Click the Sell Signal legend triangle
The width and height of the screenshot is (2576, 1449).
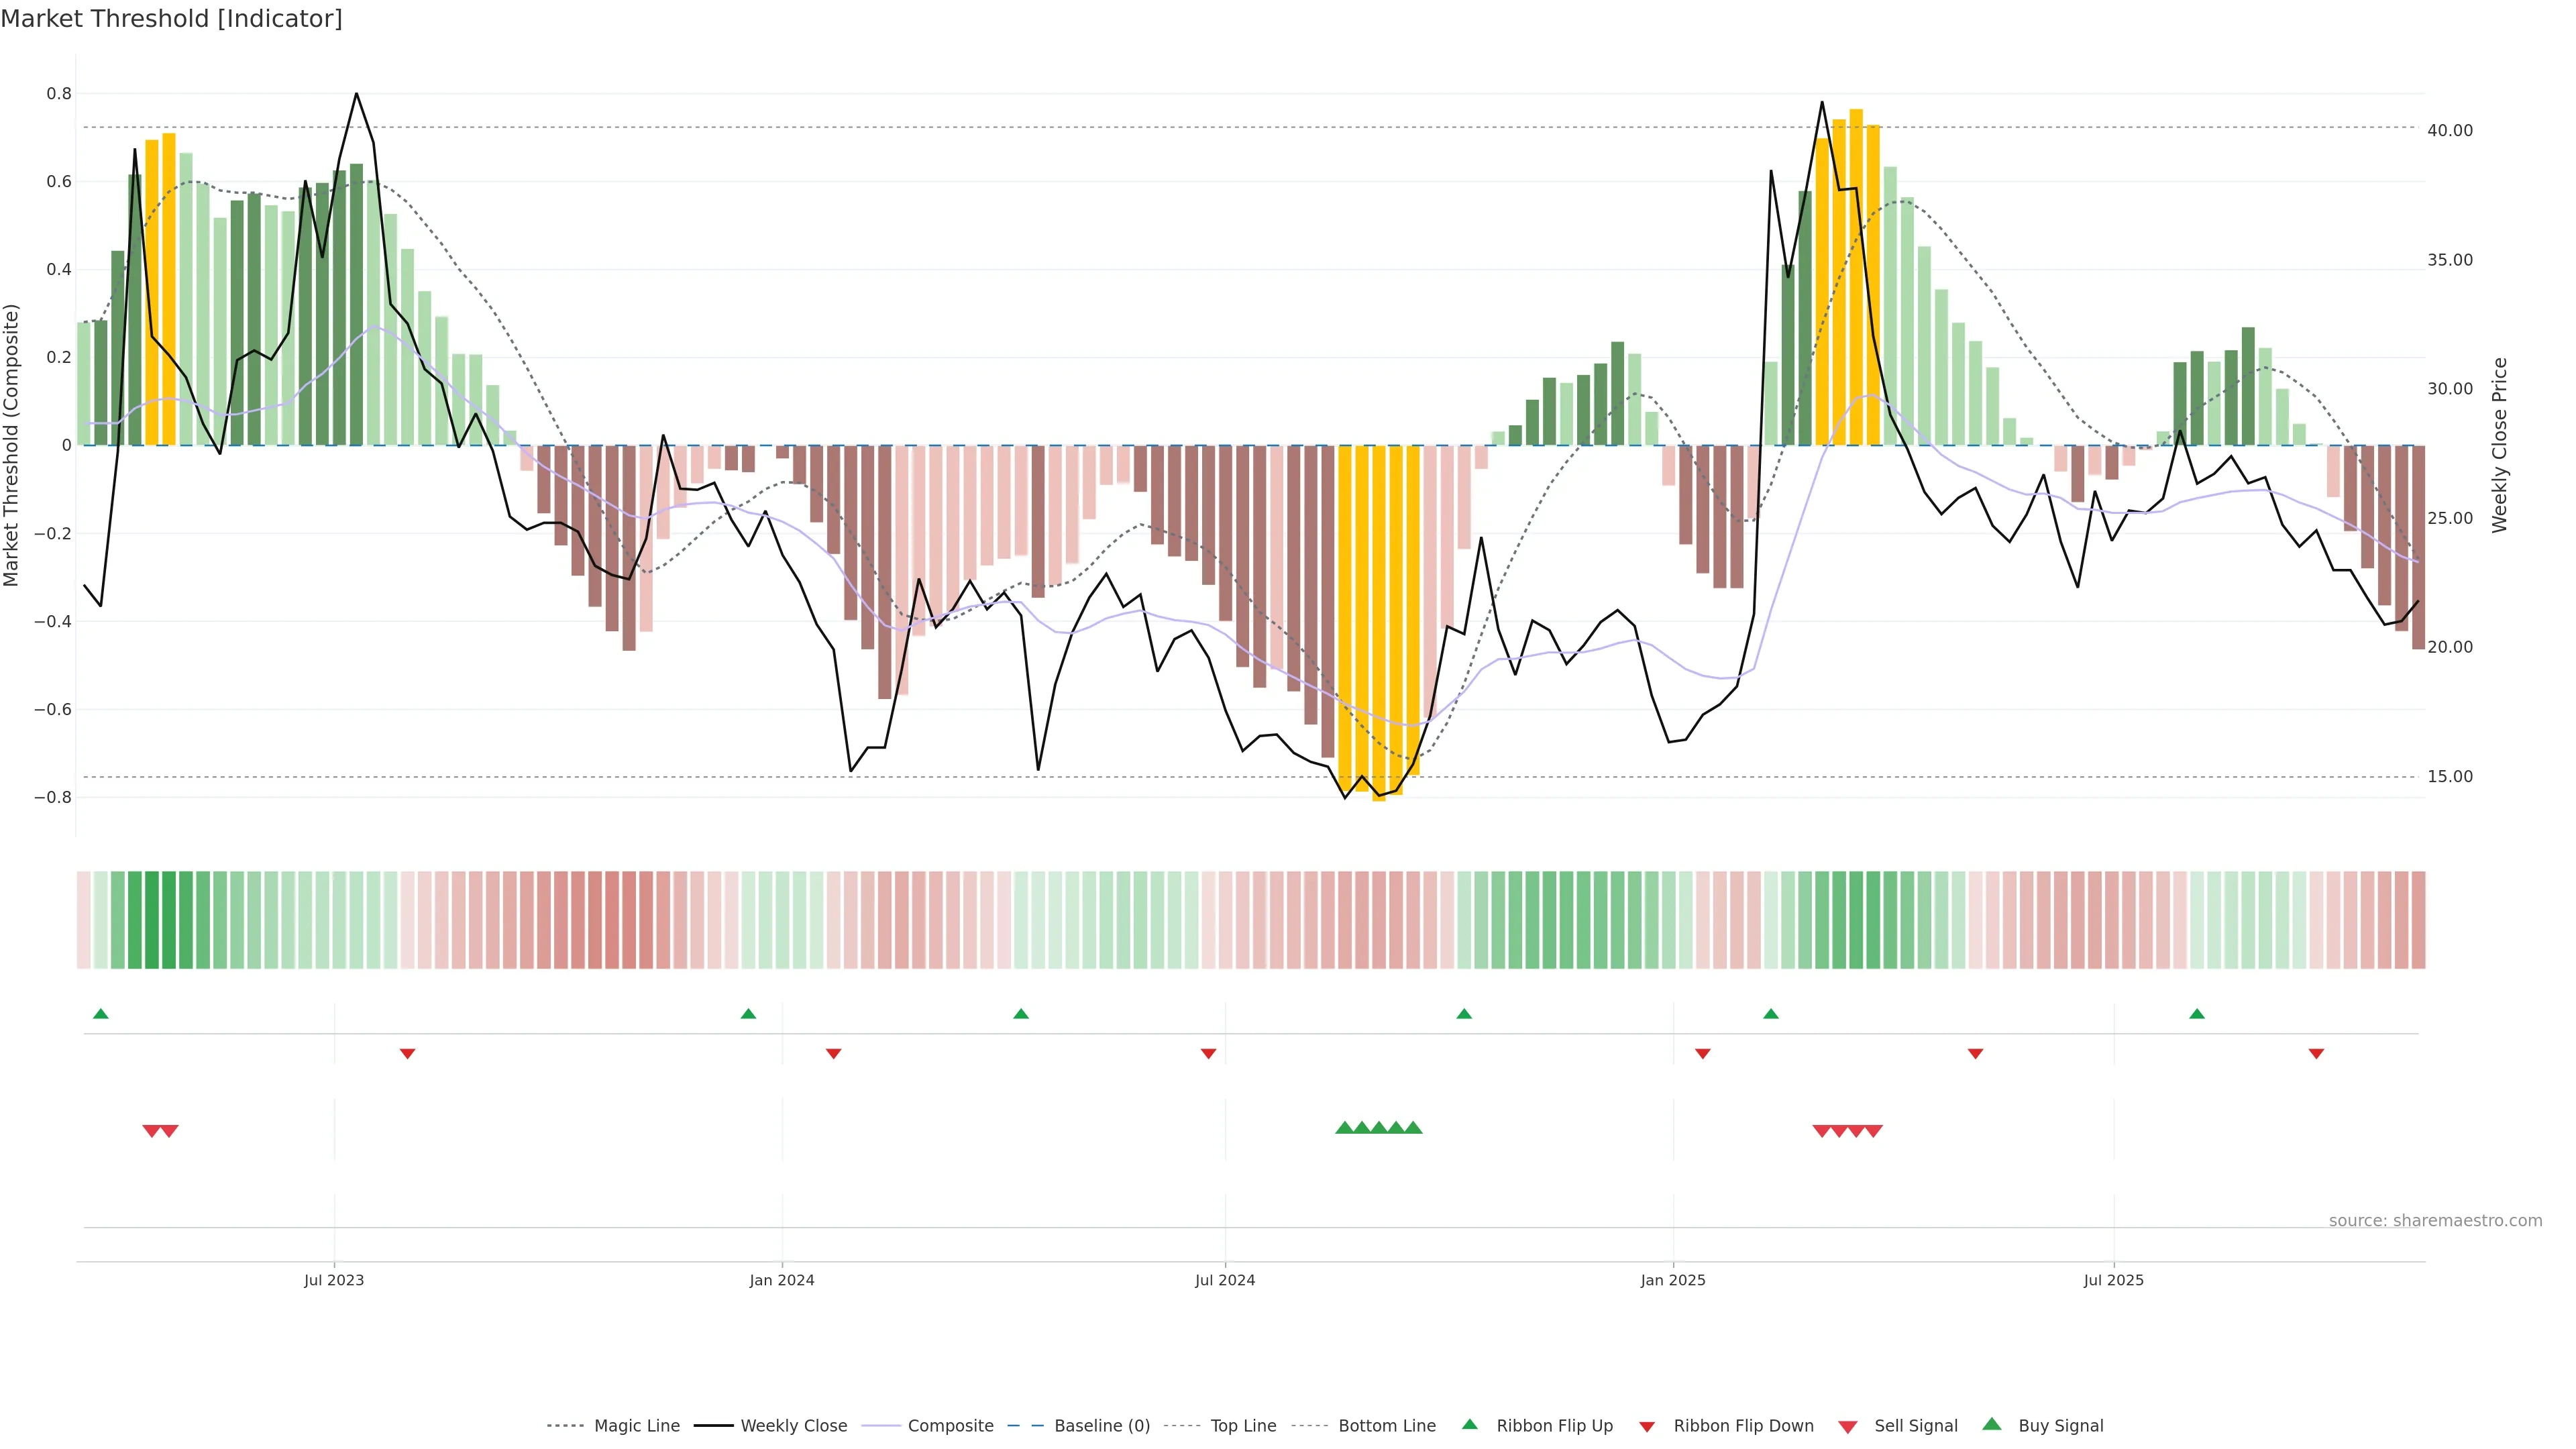click(x=1848, y=1427)
